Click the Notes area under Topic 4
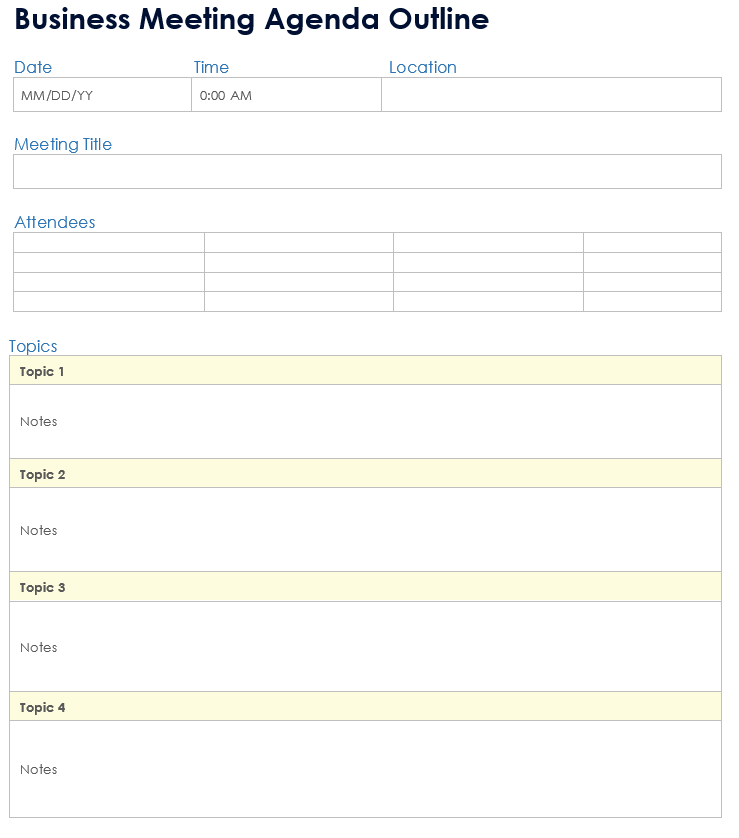 (x=365, y=769)
